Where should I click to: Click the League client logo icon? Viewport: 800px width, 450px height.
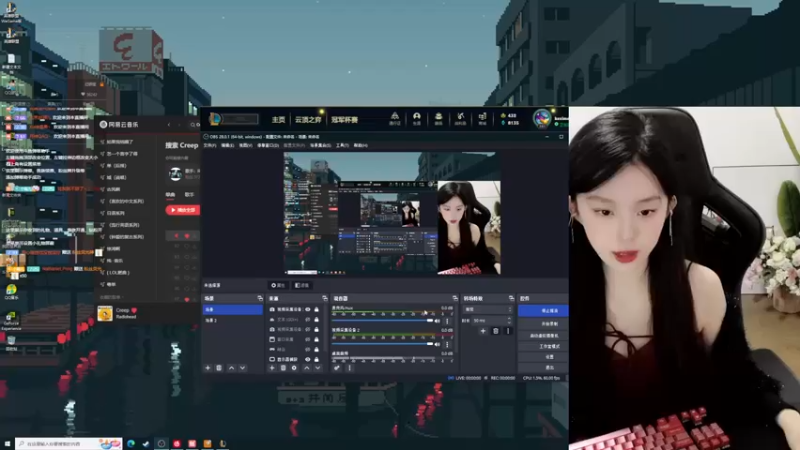coord(215,119)
